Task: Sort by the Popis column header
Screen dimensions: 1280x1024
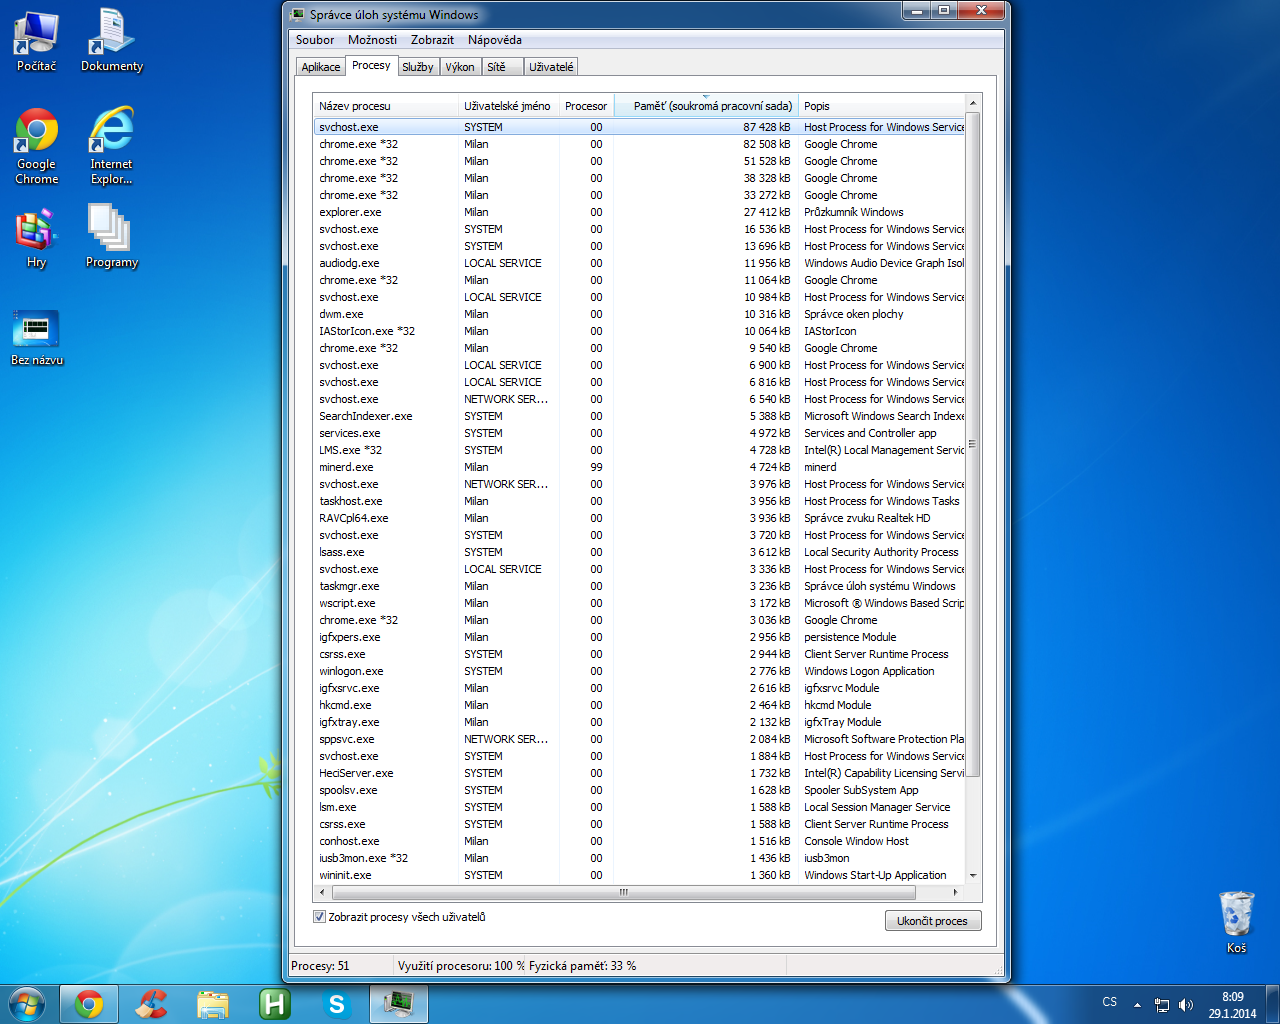Action: [882, 106]
